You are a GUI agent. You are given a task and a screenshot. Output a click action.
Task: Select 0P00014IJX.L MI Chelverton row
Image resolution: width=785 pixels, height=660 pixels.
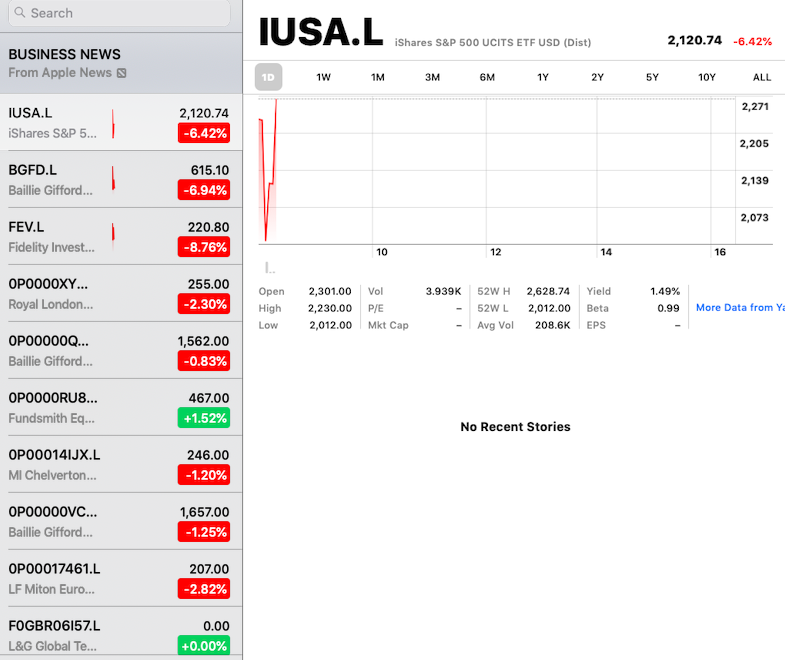pyautogui.click(x=121, y=465)
